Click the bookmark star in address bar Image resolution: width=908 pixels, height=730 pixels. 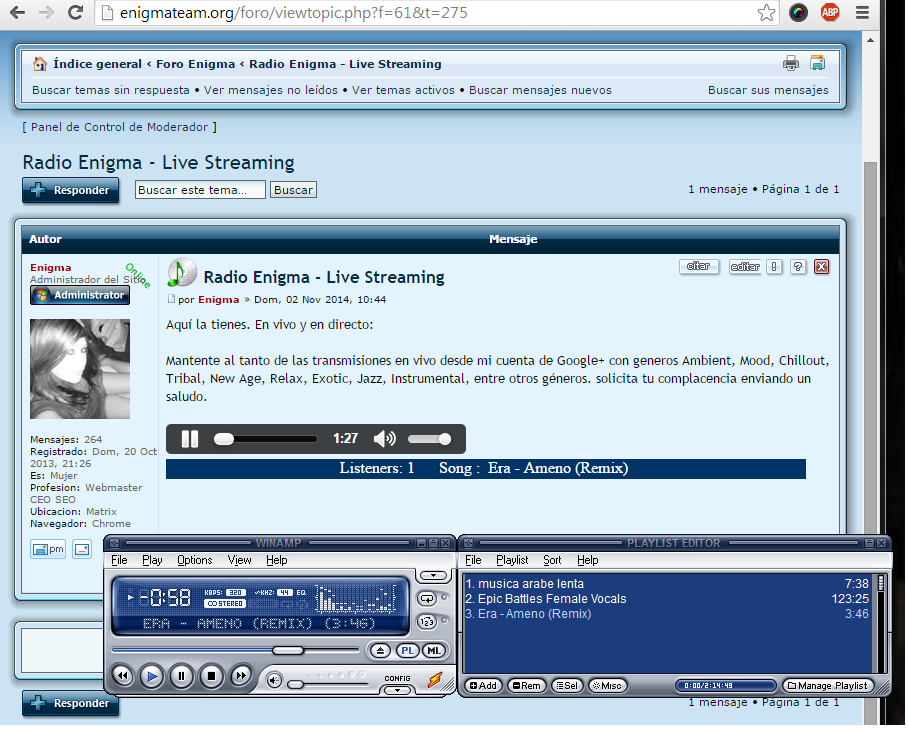point(766,13)
